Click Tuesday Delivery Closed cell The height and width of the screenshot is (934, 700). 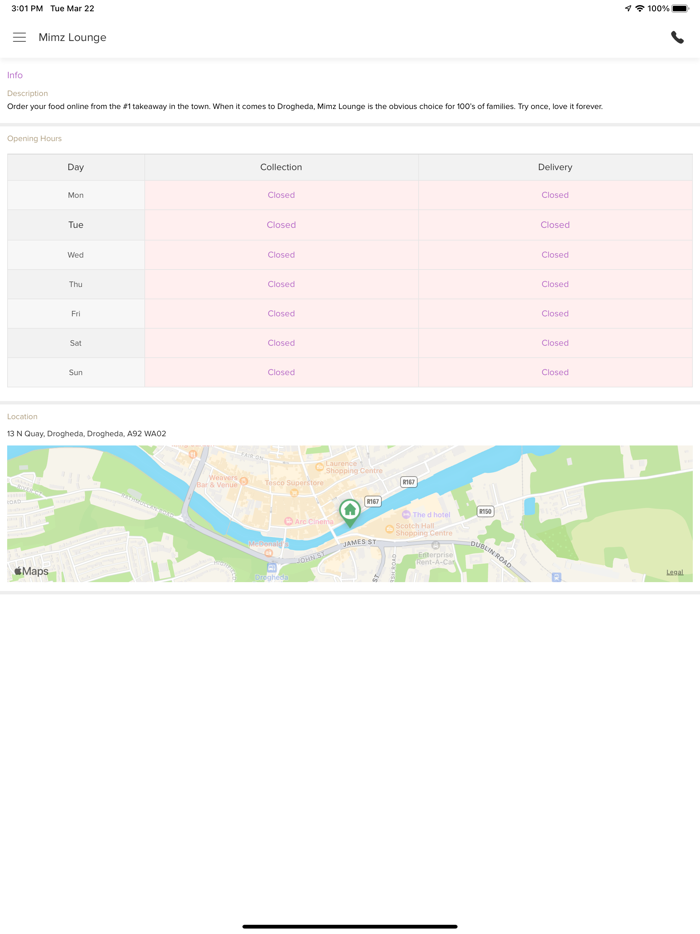[x=555, y=225]
